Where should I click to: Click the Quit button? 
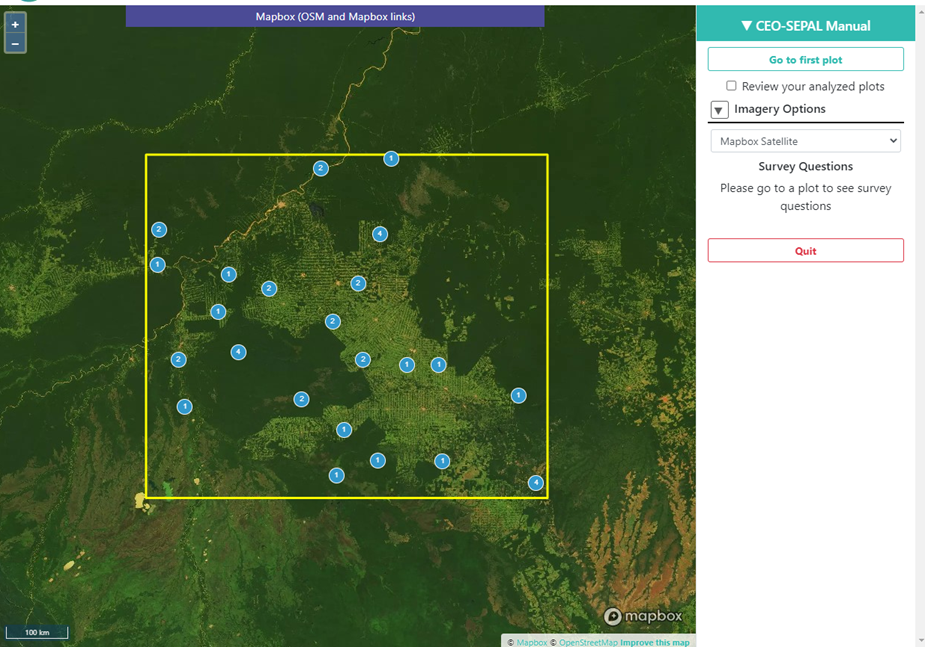(x=805, y=250)
